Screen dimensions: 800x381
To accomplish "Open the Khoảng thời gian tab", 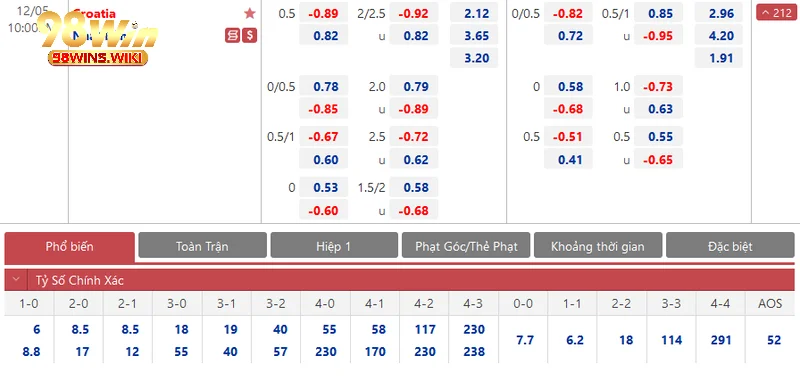I will coord(597,246).
